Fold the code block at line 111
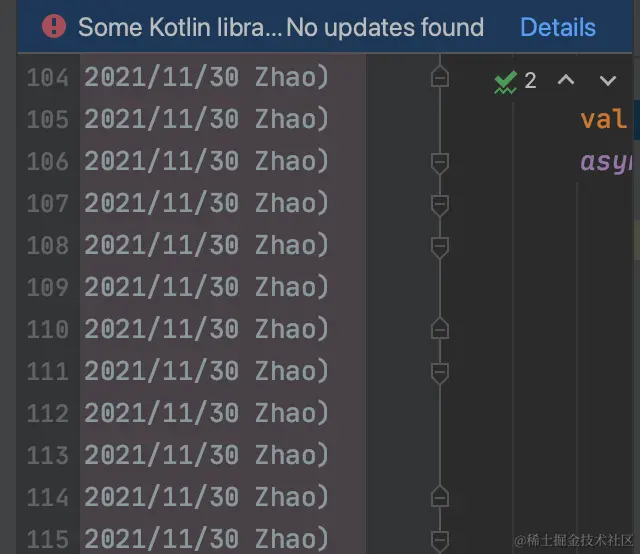Screen dimensions: 640x554 439,371
